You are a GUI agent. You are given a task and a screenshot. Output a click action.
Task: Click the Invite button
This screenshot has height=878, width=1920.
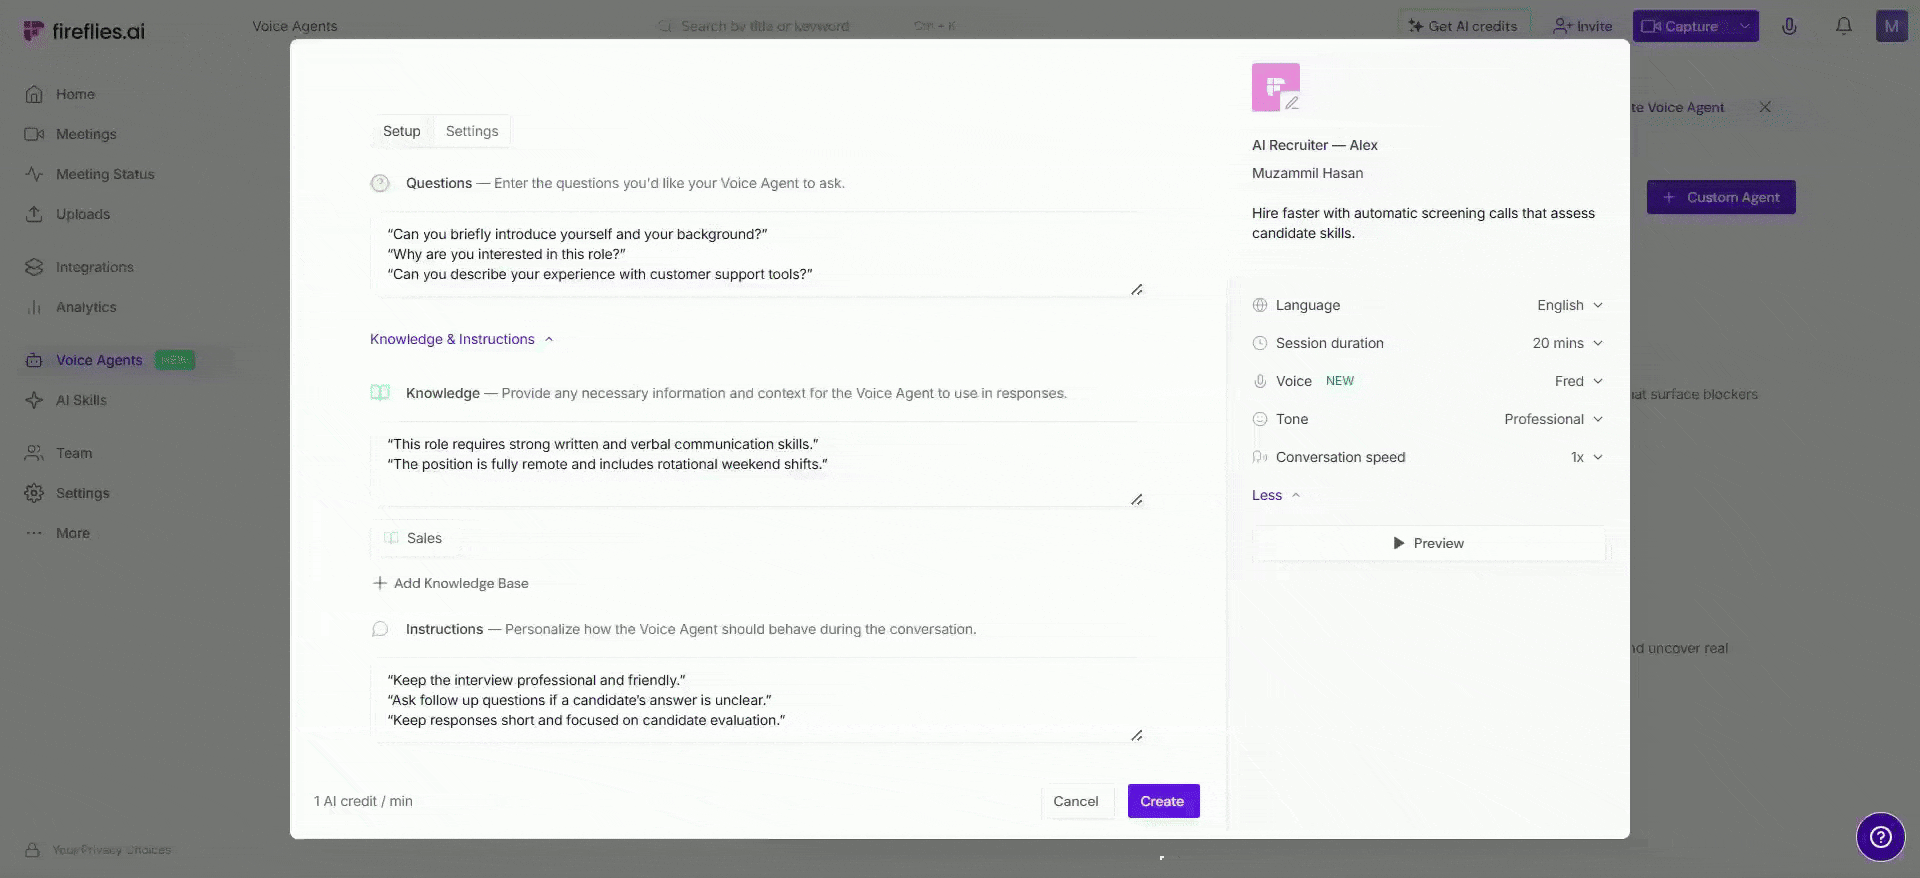click(1582, 26)
